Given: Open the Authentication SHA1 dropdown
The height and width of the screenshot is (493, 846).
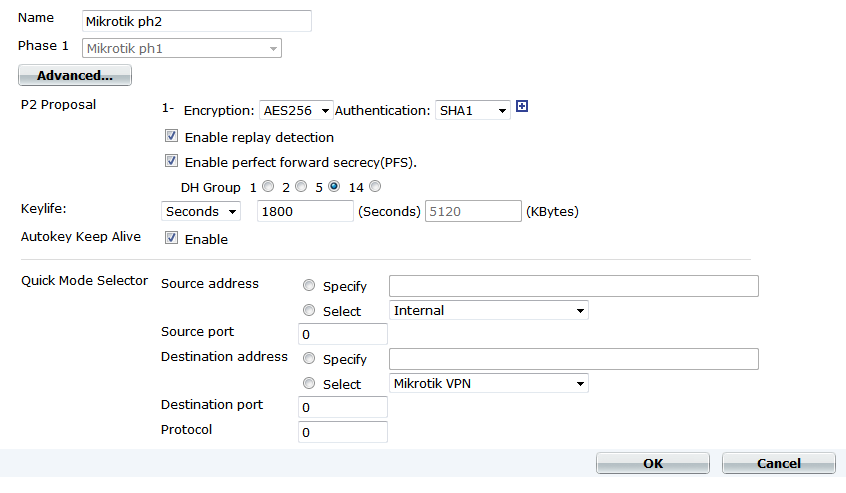Looking at the screenshot, I should click(x=473, y=111).
